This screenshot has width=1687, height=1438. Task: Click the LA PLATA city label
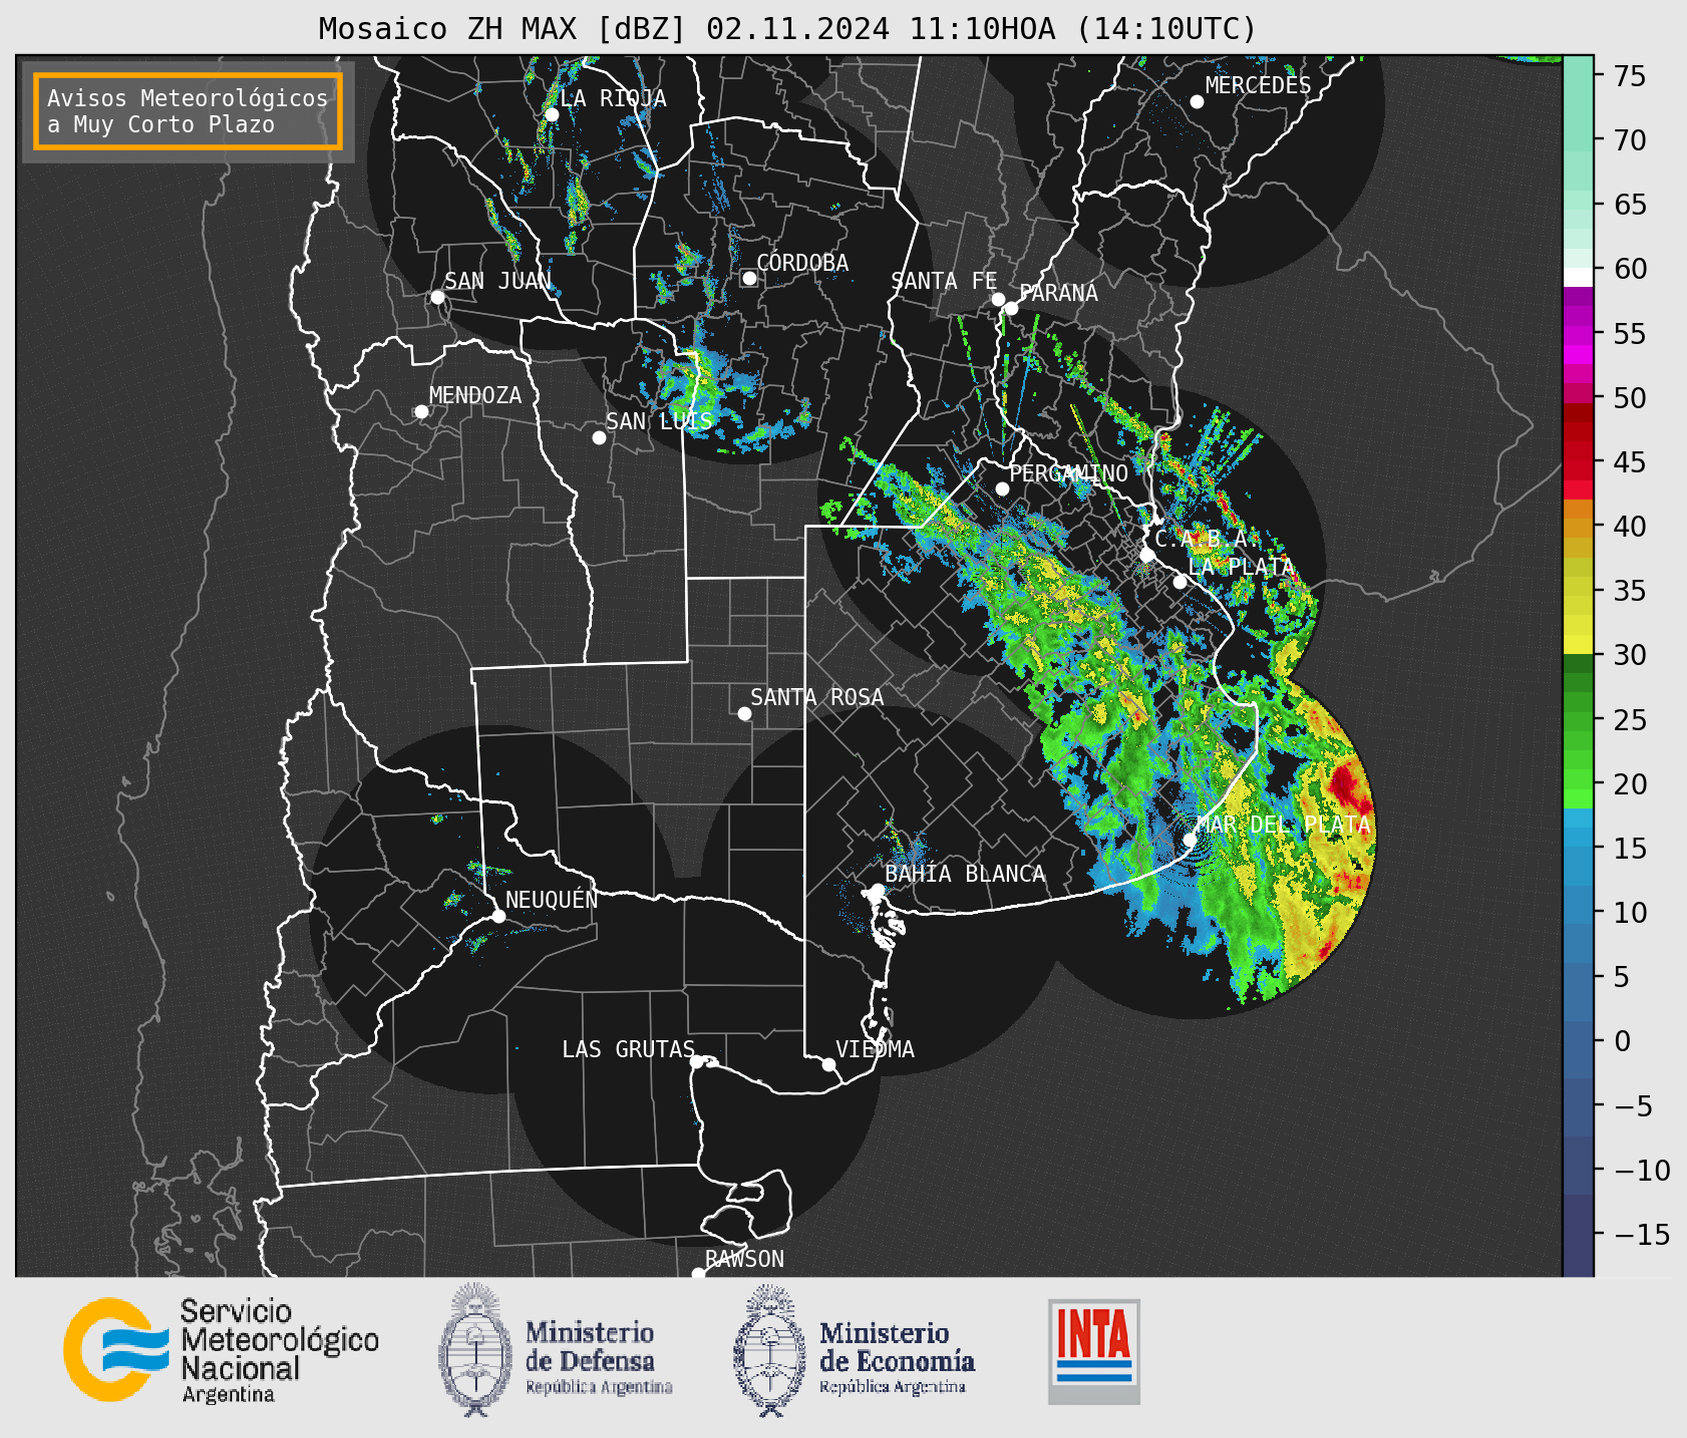1241,567
